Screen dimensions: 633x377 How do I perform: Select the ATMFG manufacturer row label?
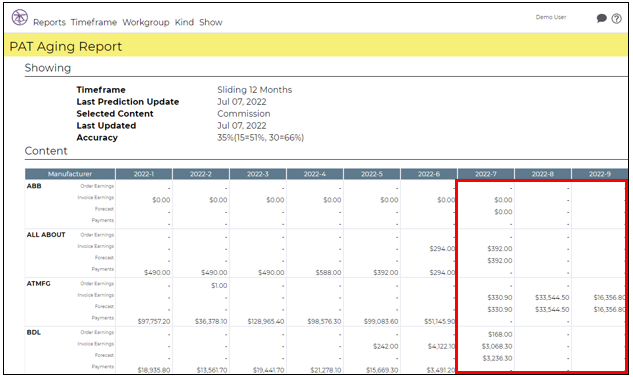tap(39, 284)
